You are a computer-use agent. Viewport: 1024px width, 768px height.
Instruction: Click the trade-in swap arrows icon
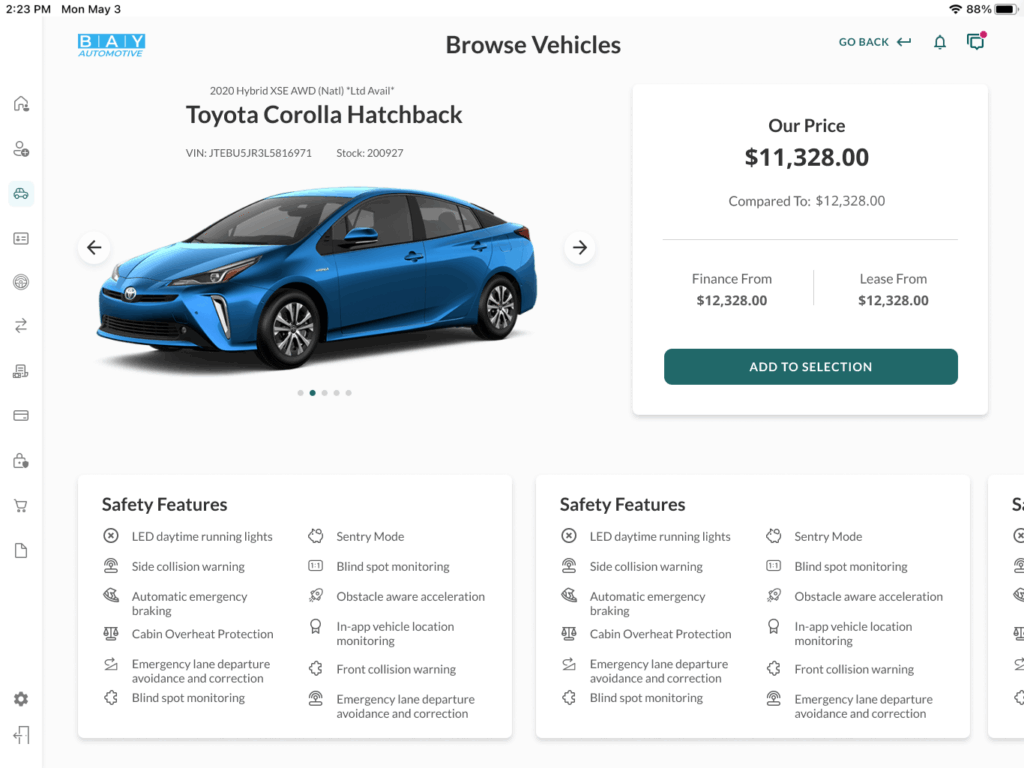(x=21, y=326)
